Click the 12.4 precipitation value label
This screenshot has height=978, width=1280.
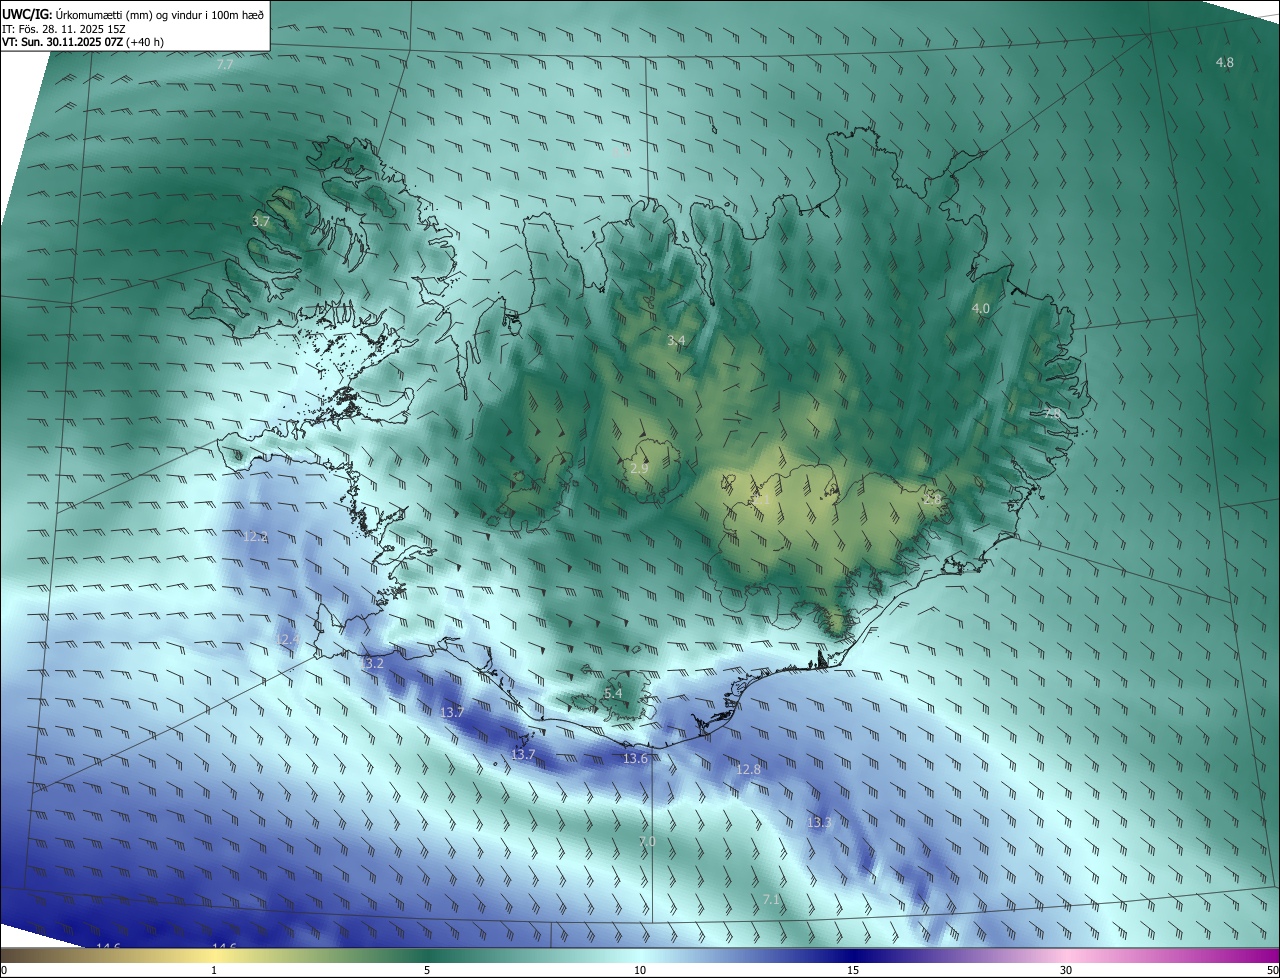click(x=287, y=638)
